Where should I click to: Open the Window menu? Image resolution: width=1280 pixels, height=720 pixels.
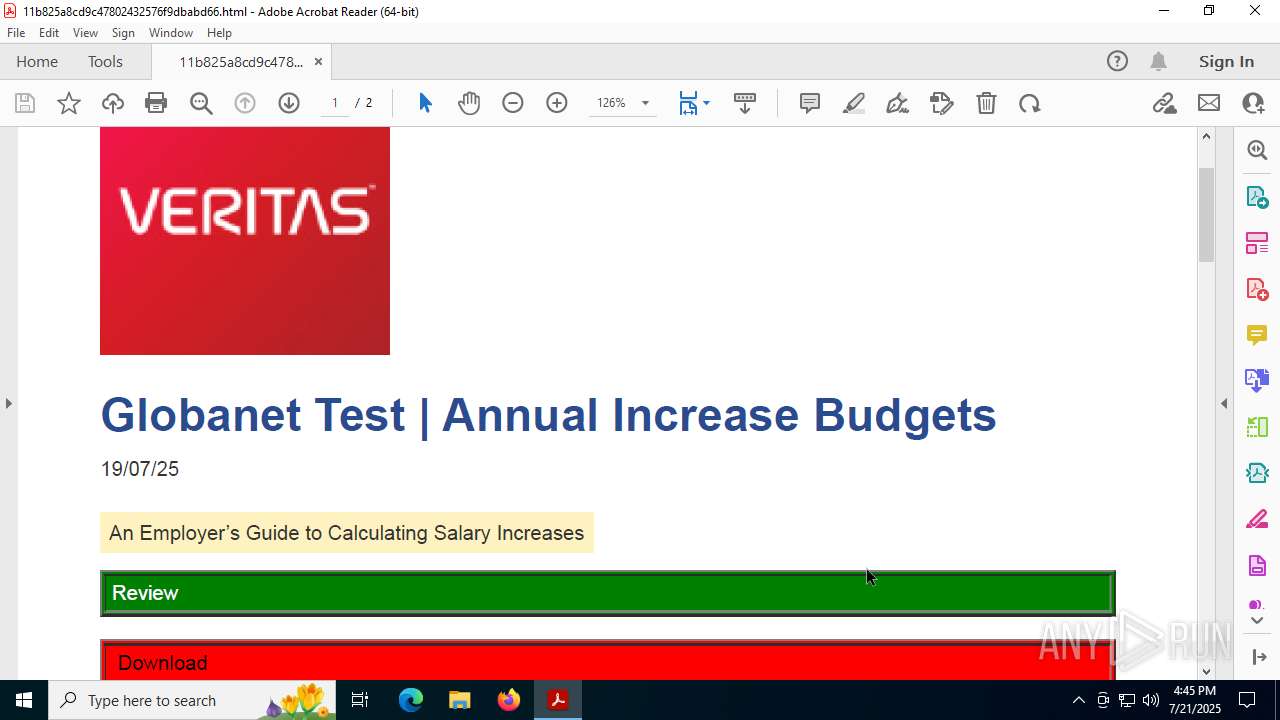pos(171,33)
